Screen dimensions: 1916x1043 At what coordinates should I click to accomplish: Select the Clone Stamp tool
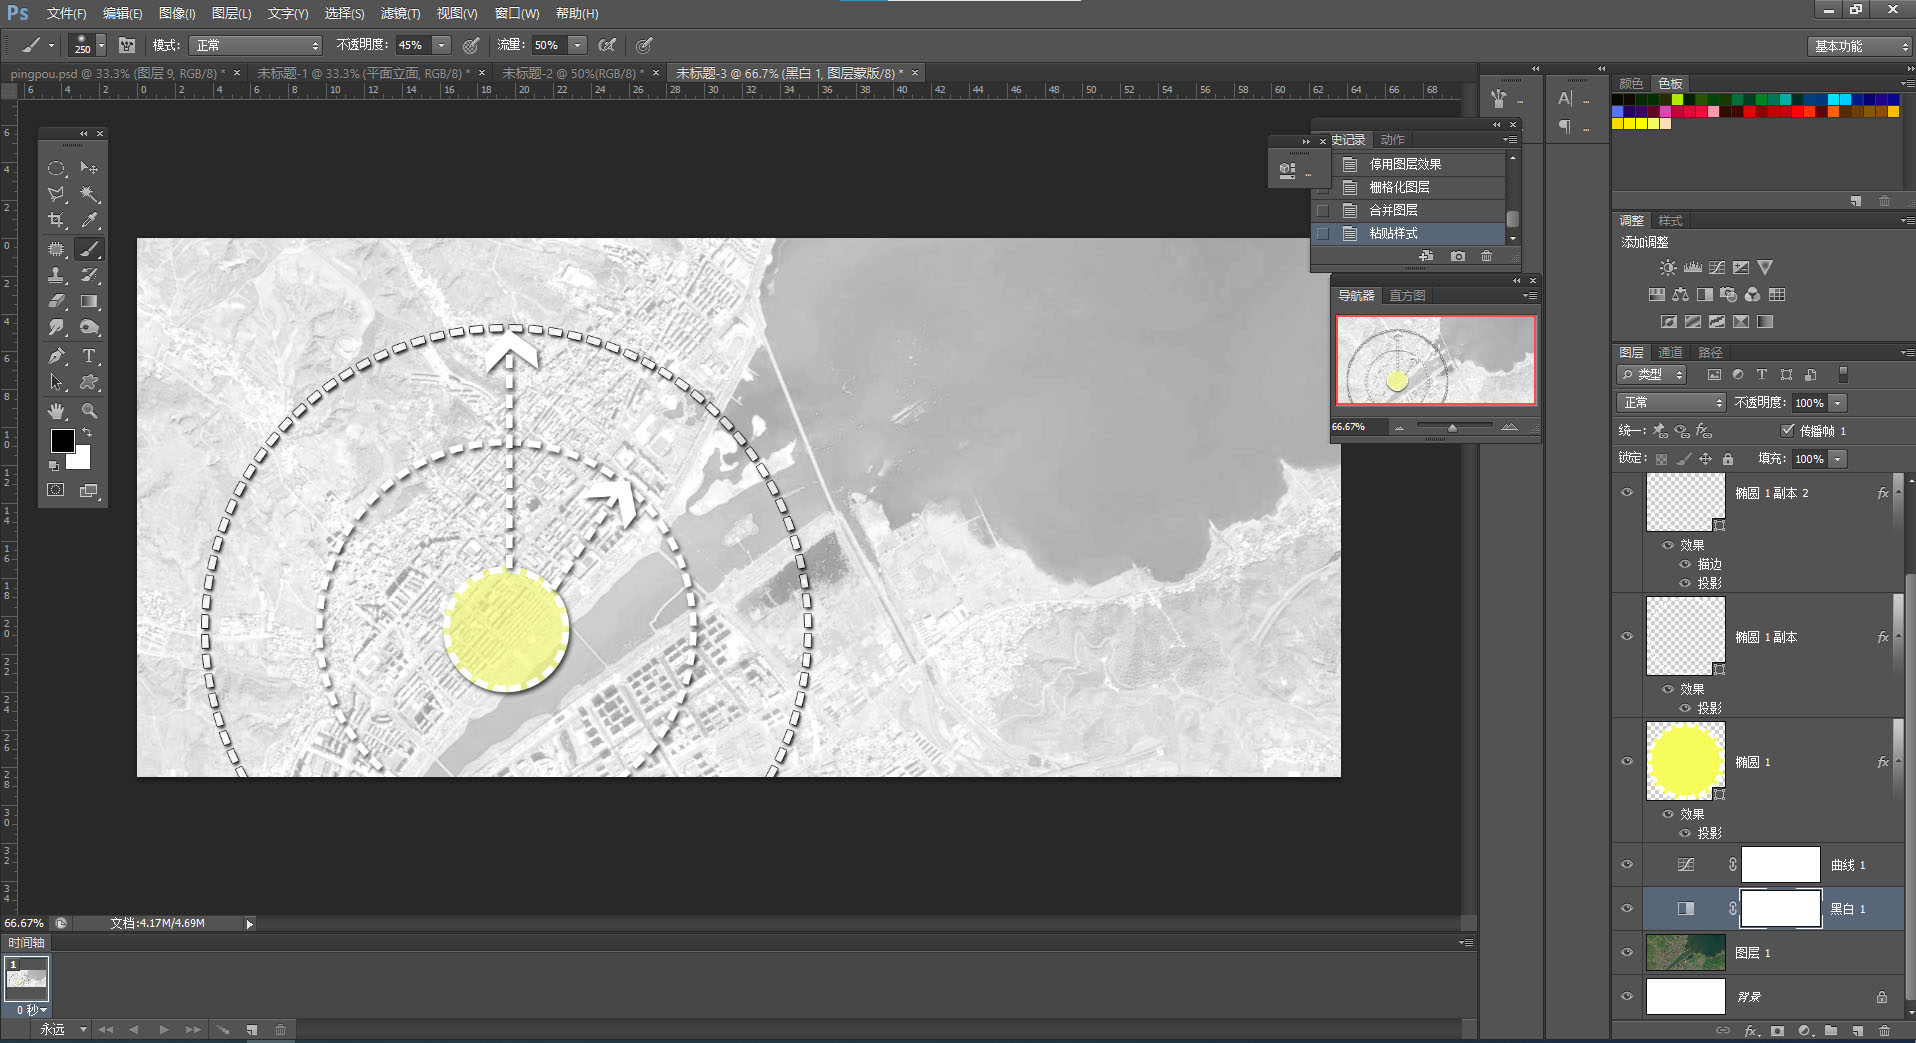point(56,275)
